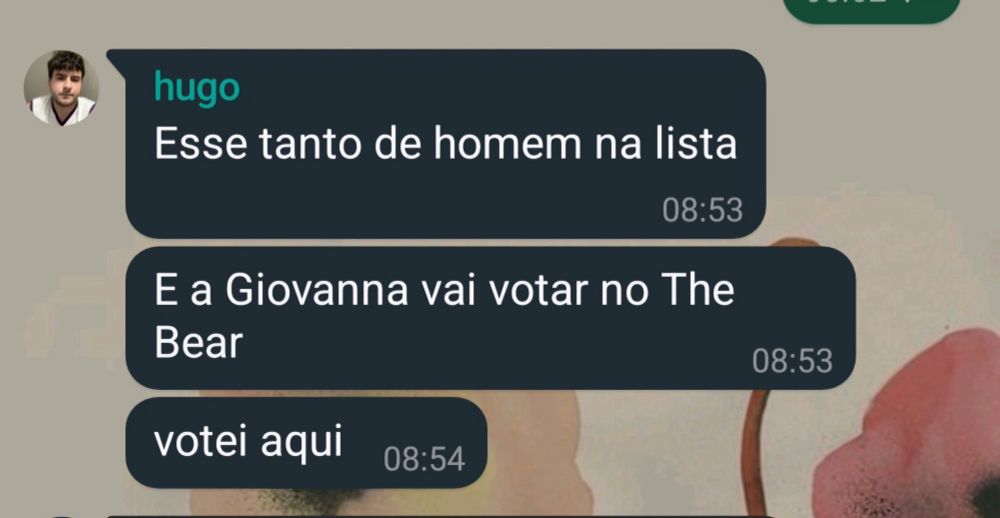
Task: Tap the pointed tail of hugo's first bubble
Action: pyautogui.click(x=117, y=59)
